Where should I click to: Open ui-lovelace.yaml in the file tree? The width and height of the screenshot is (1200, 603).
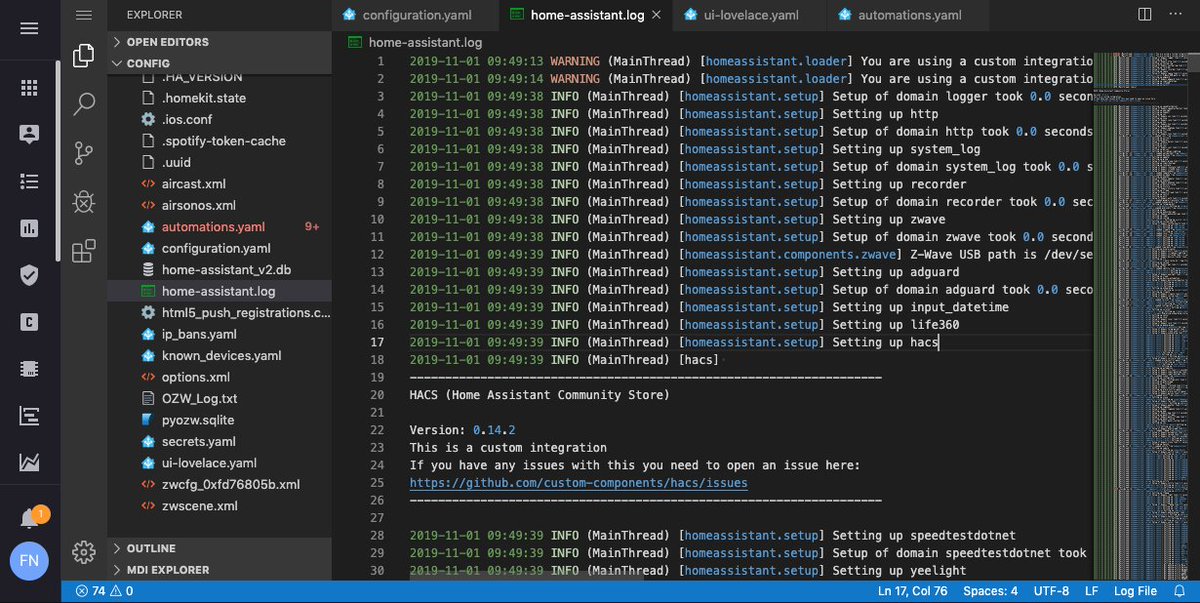[220, 463]
